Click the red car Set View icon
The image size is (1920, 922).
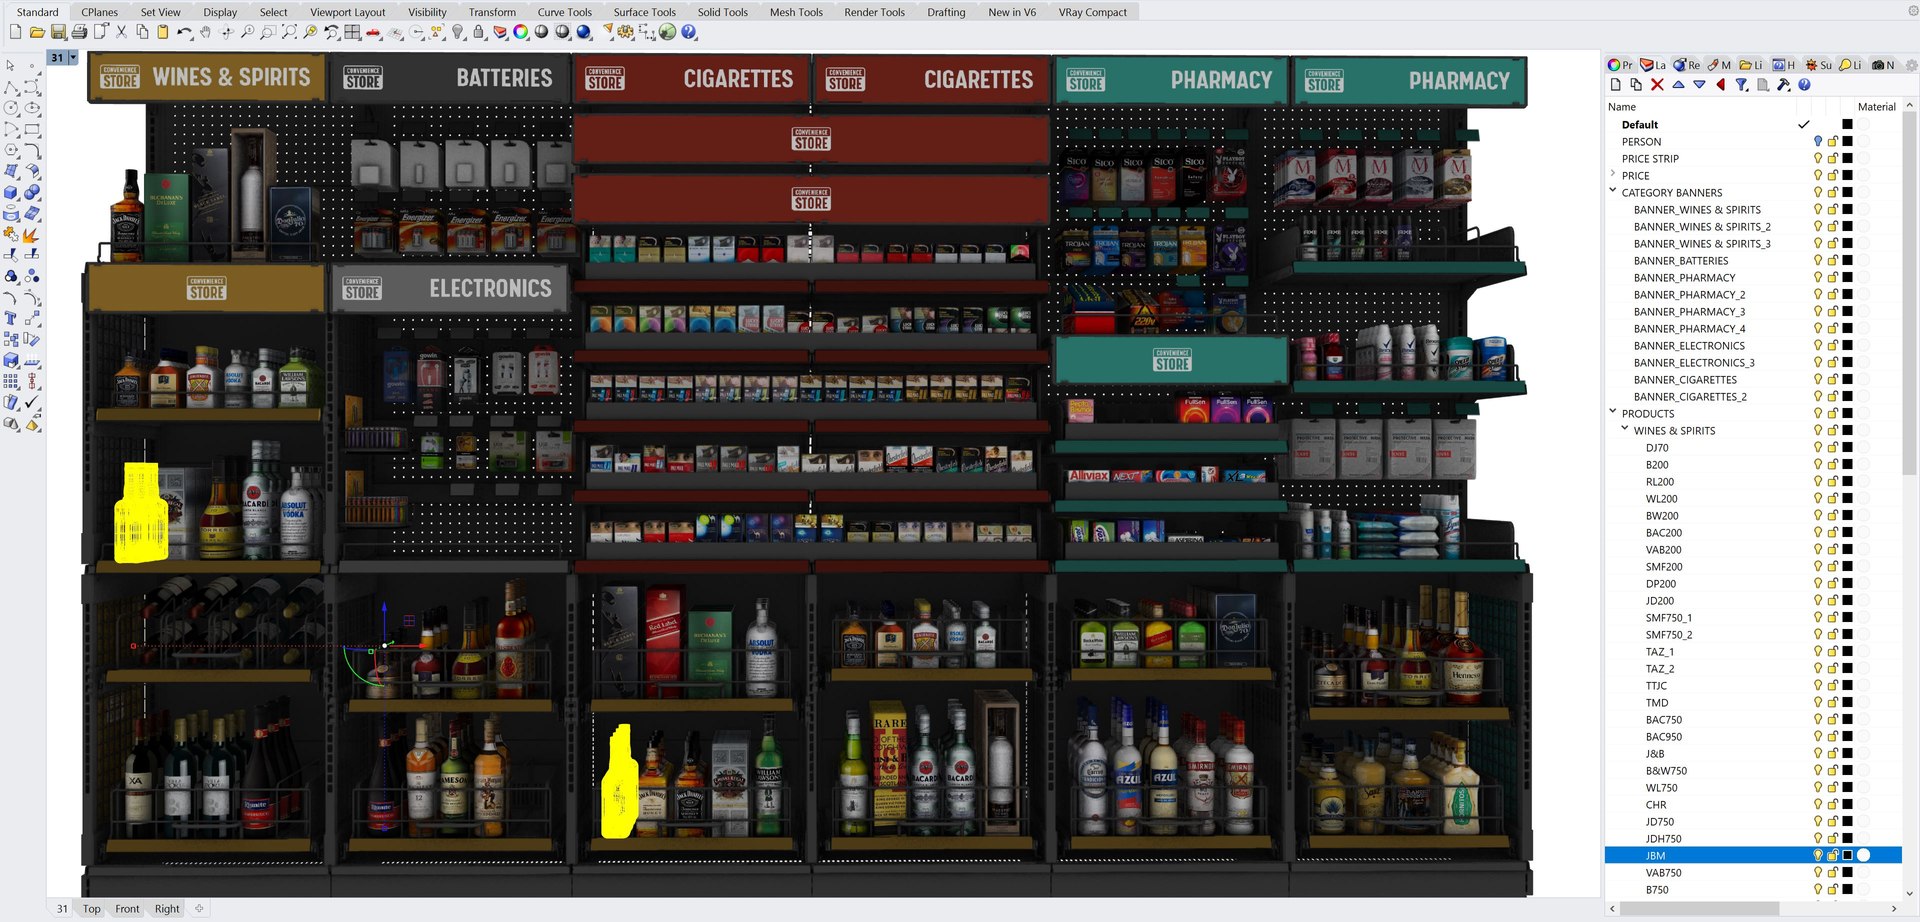[x=373, y=32]
